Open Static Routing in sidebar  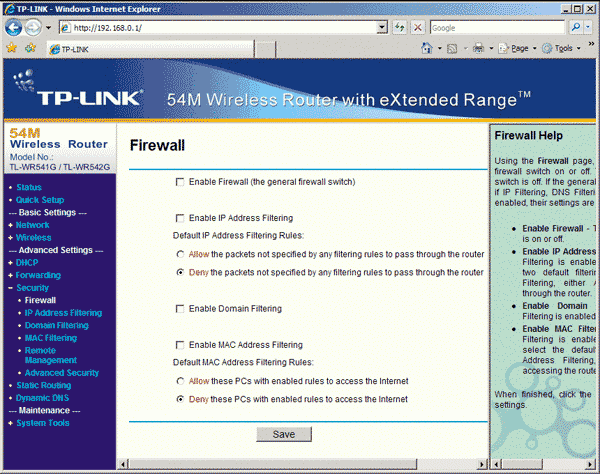click(x=44, y=385)
